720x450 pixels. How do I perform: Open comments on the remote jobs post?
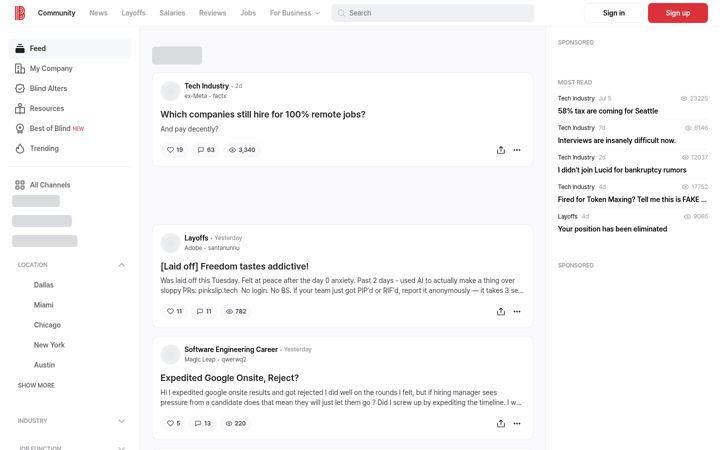[x=206, y=150]
